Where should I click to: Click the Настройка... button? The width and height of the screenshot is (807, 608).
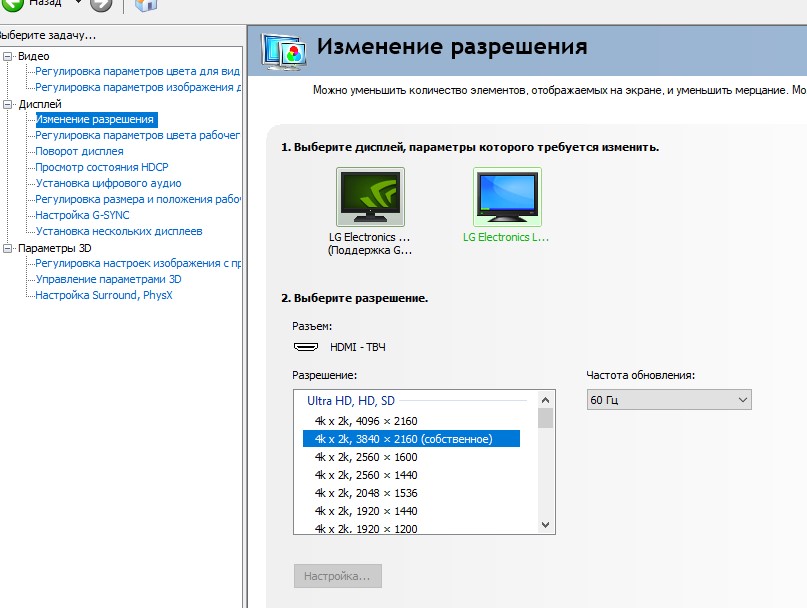click(x=337, y=576)
